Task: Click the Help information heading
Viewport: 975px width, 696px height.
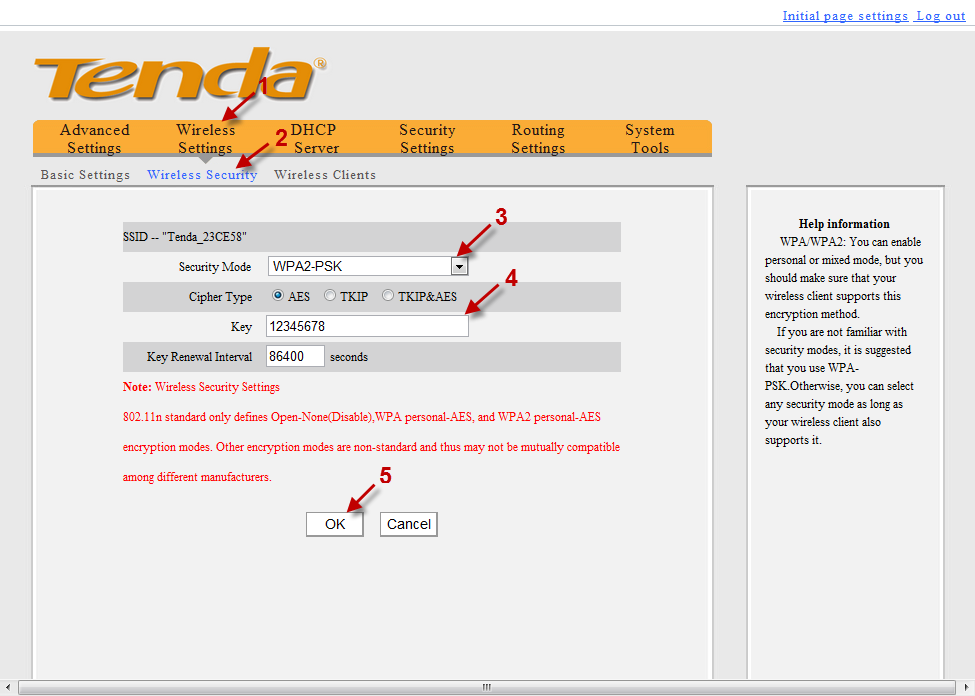Action: tap(844, 224)
